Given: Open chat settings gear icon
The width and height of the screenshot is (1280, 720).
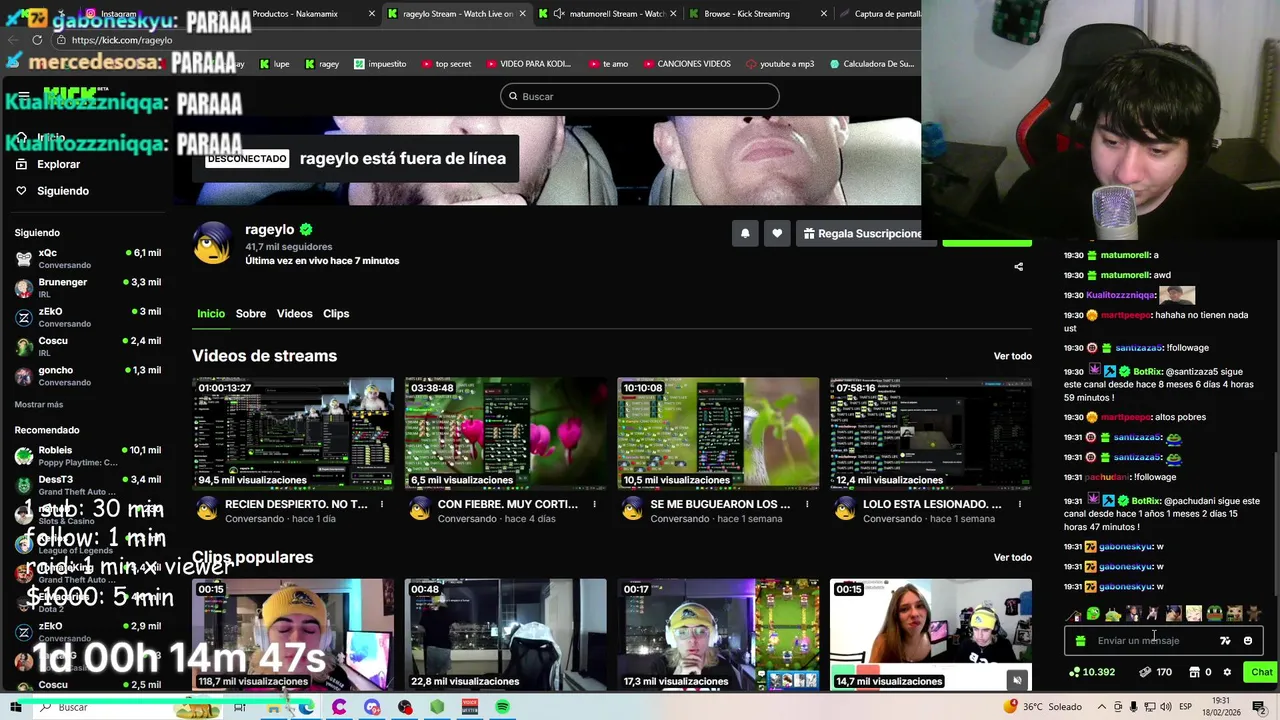Looking at the screenshot, I should tap(1227, 672).
